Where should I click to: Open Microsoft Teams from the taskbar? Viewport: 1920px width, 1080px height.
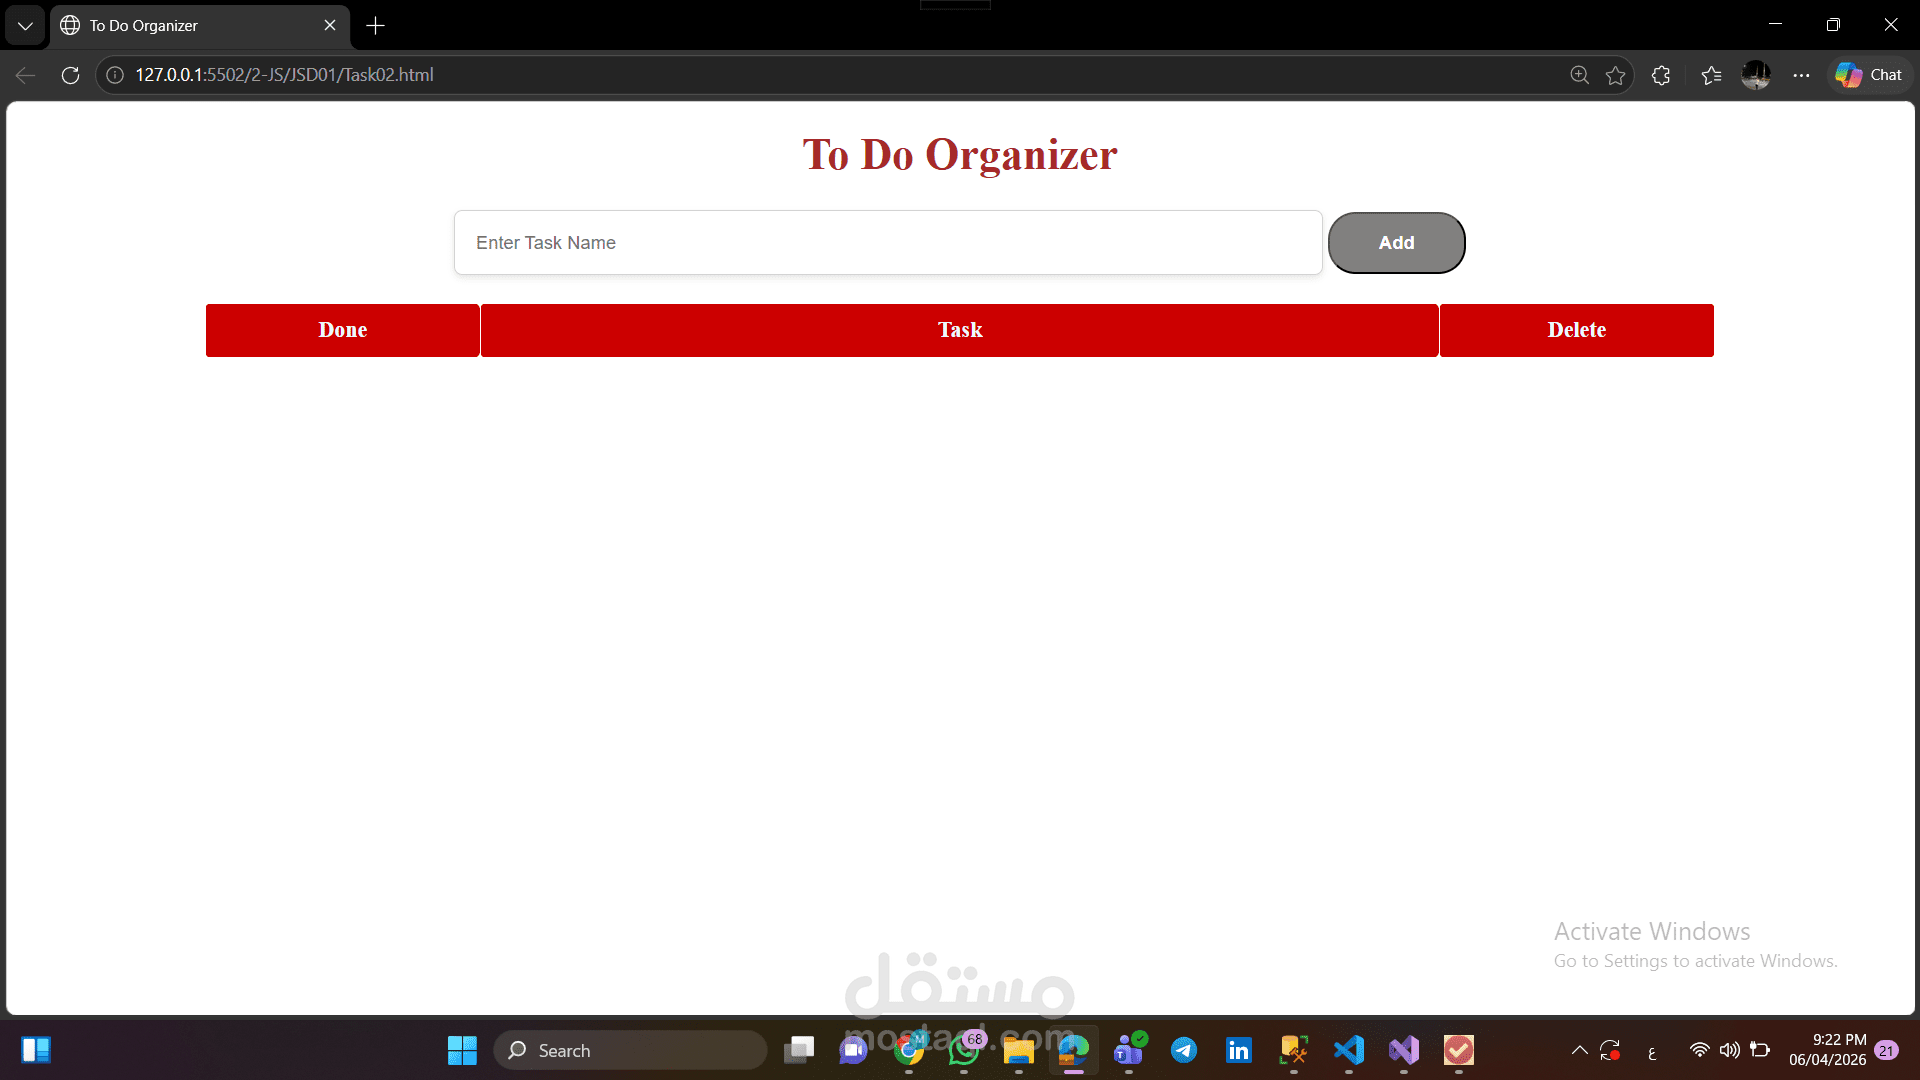click(1129, 1050)
